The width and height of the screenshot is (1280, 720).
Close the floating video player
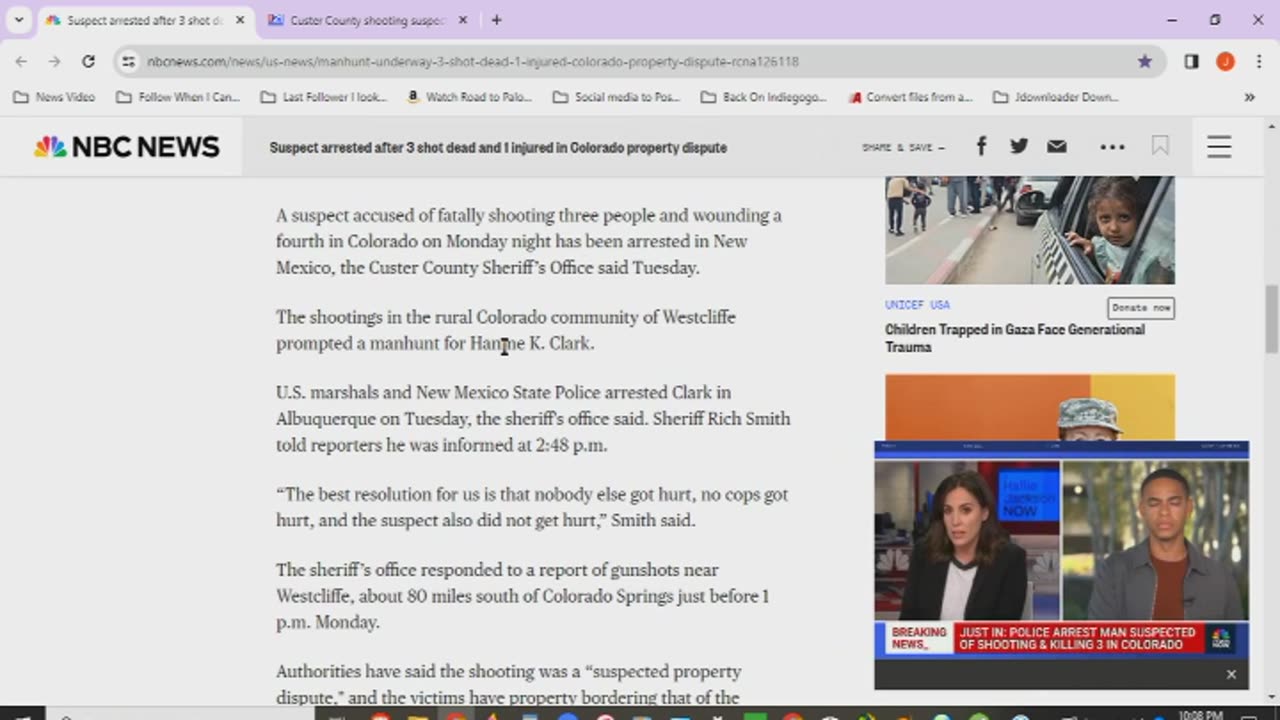1231,675
